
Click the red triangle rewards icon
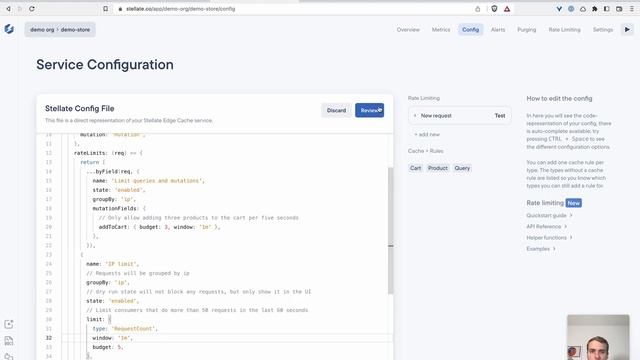click(507, 9)
